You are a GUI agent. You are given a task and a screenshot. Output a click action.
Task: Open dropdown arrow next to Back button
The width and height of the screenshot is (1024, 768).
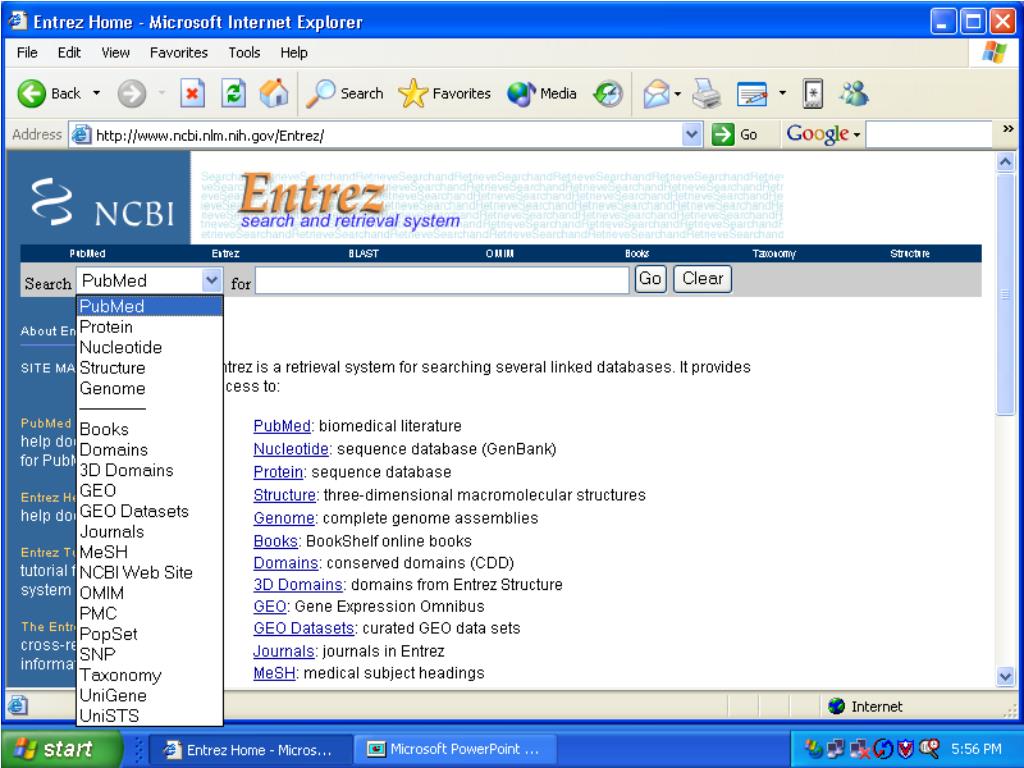[97, 93]
